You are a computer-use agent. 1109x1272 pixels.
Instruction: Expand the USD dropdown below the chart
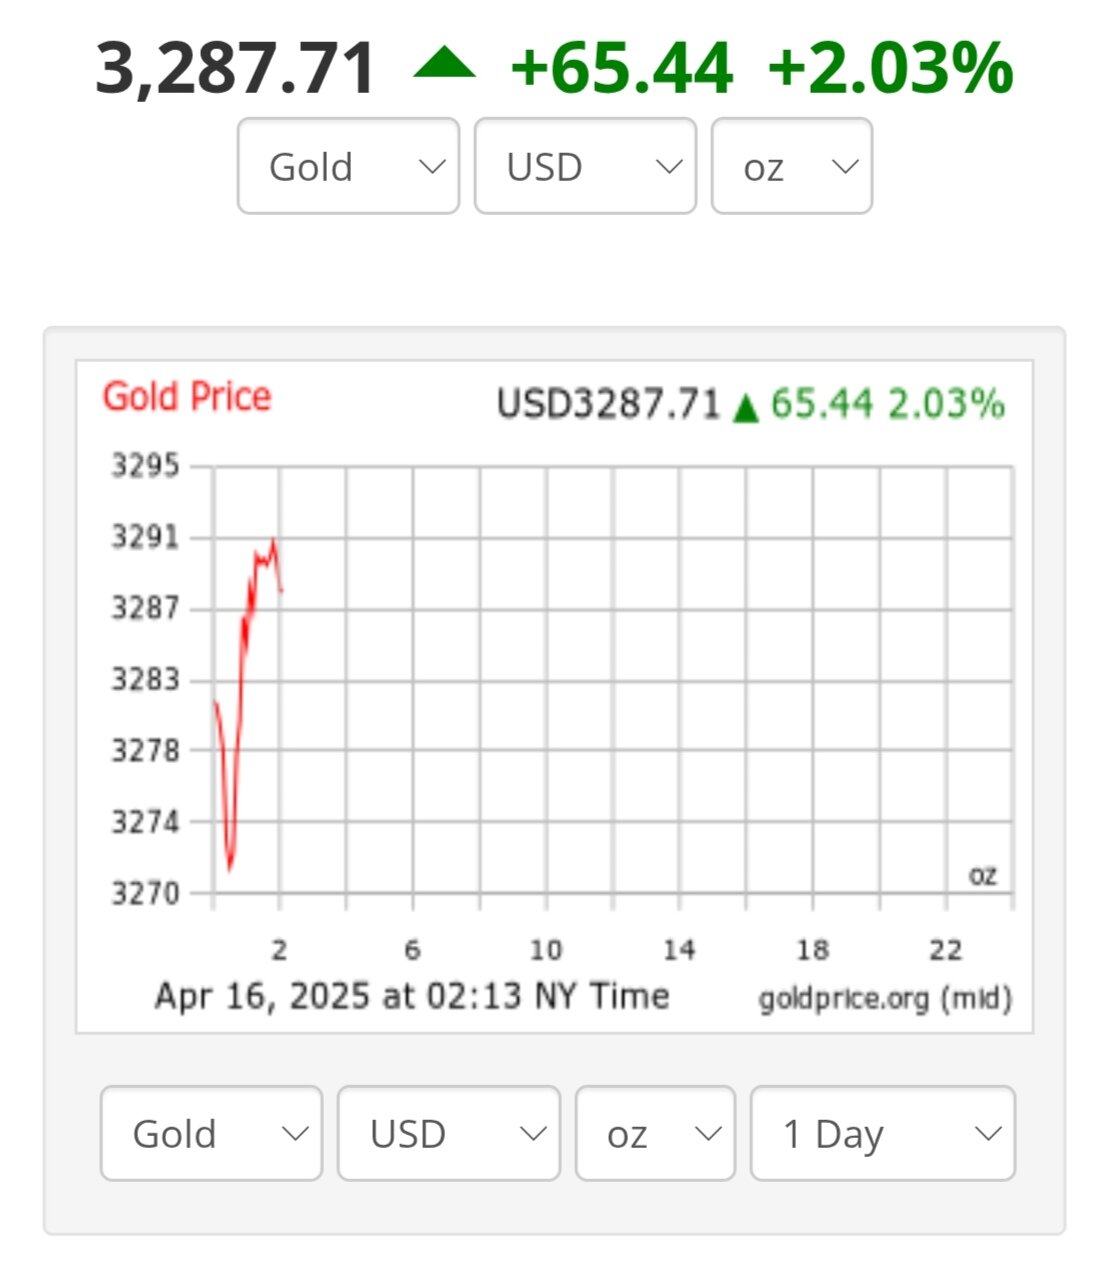point(448,1134)
